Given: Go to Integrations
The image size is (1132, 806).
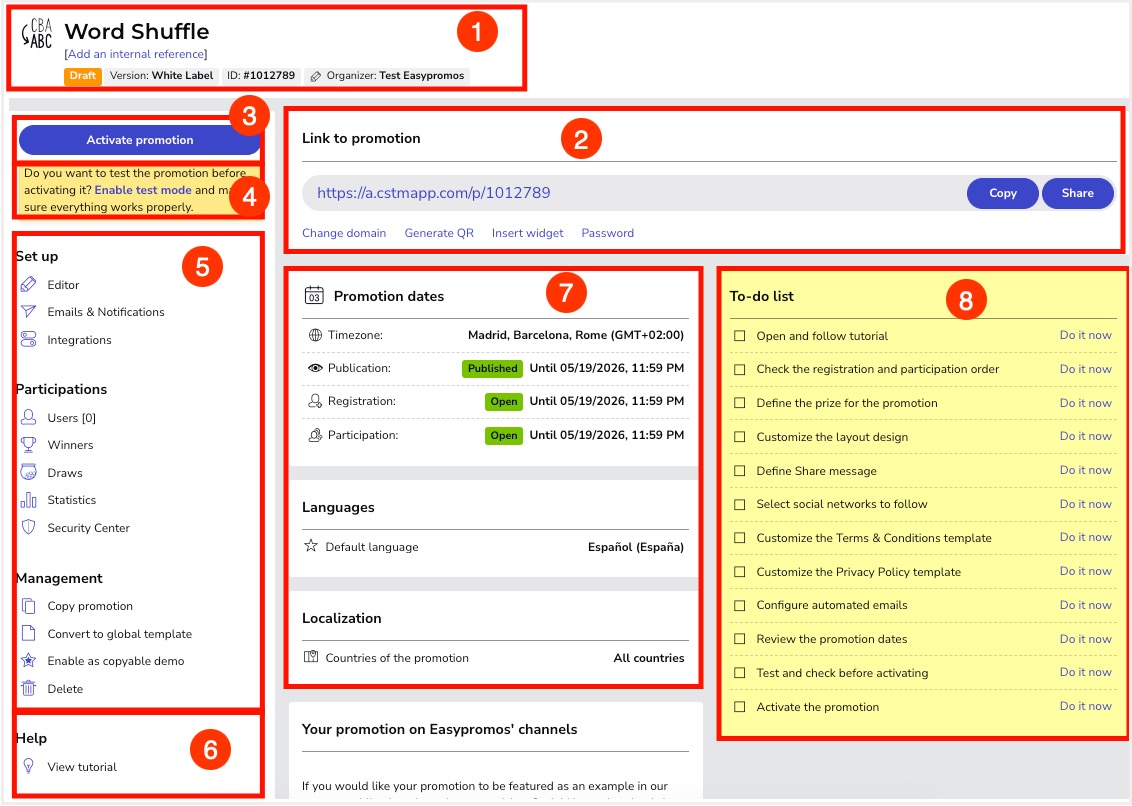Looking at the screenshot, I should coord(79,340).
